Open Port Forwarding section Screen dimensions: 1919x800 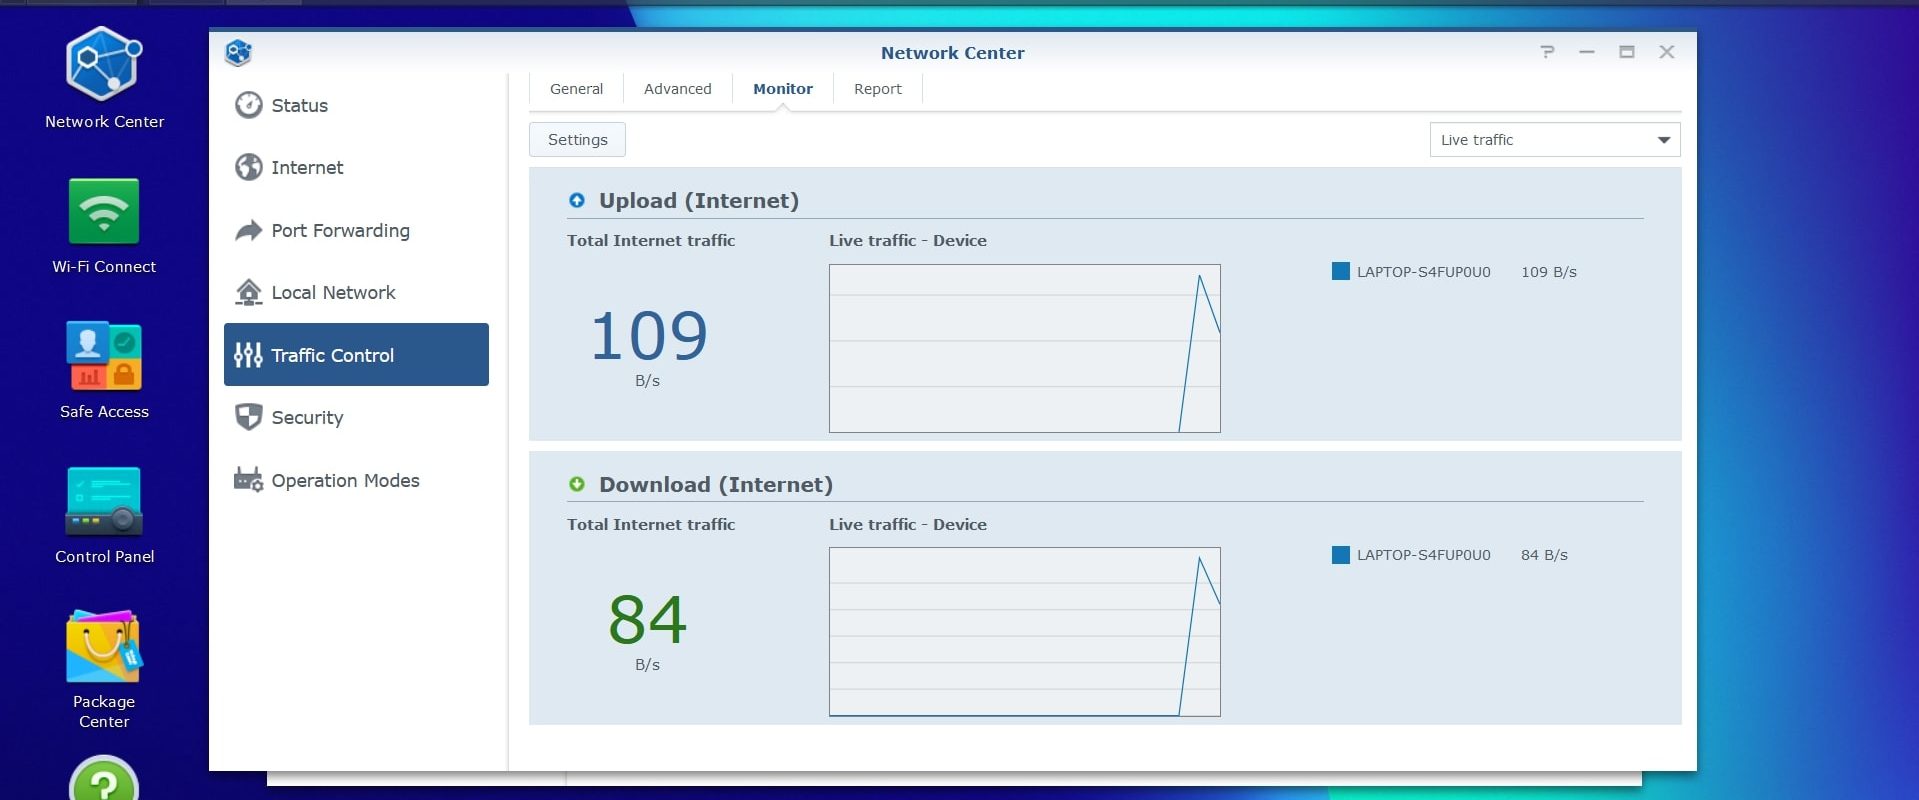pos(356,230)
